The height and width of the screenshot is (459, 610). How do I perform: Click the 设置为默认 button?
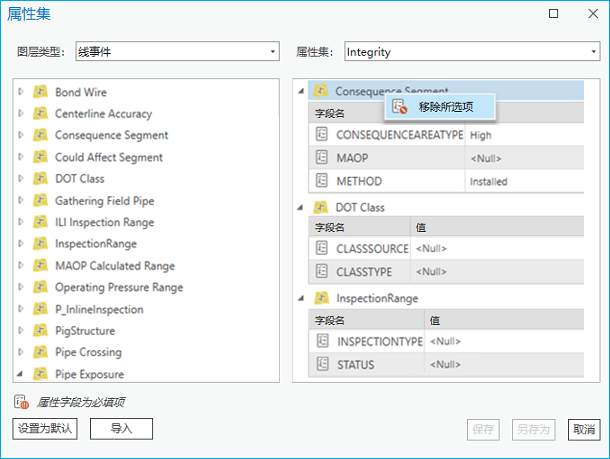coord(45,429)
